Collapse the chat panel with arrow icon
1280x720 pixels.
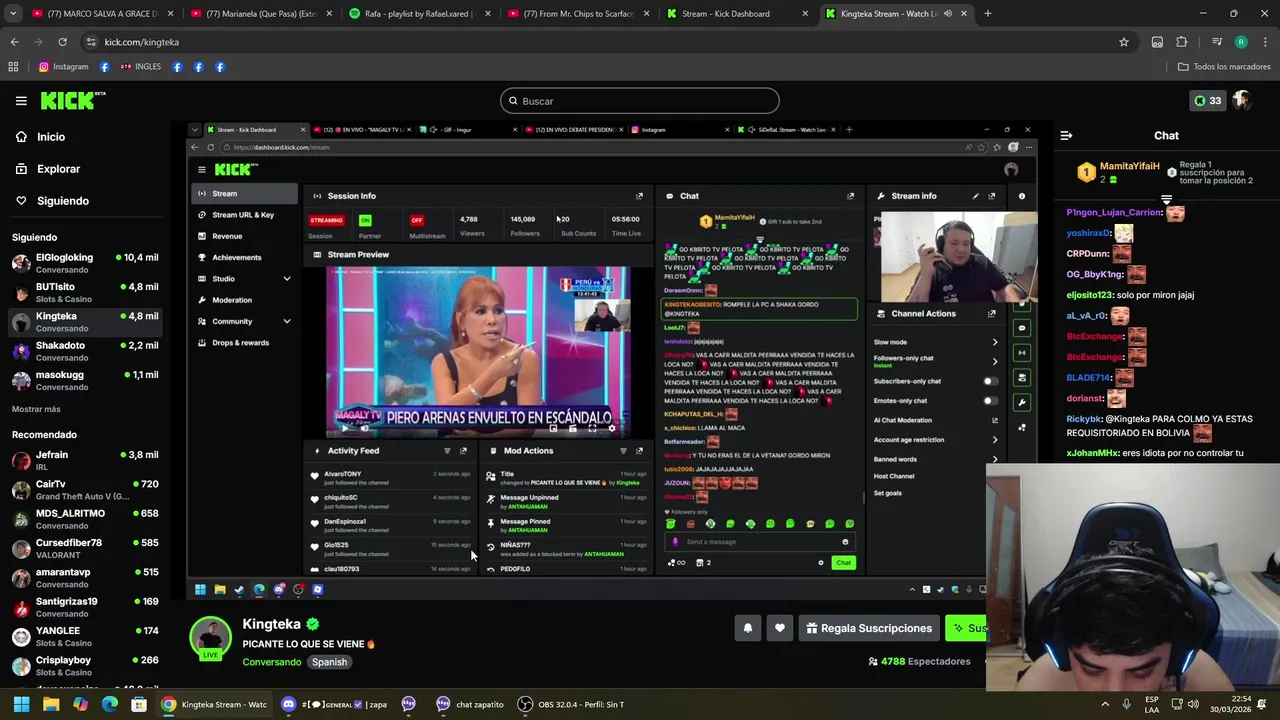(x=1066, y=135)
